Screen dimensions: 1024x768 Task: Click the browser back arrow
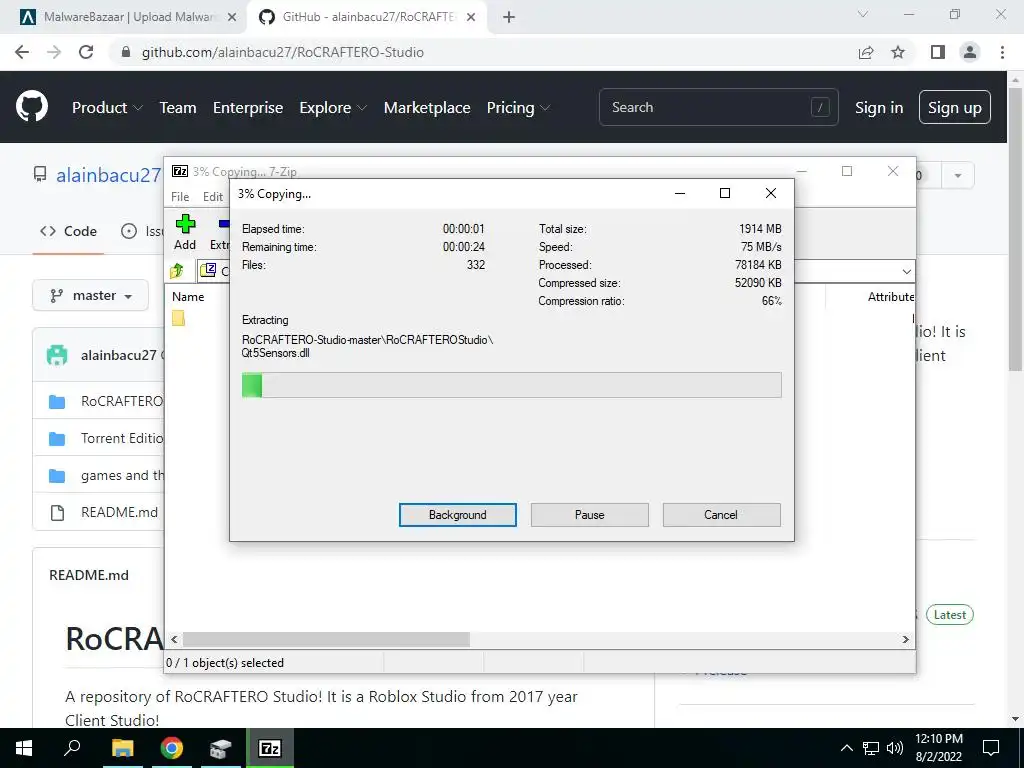point(22,52)
